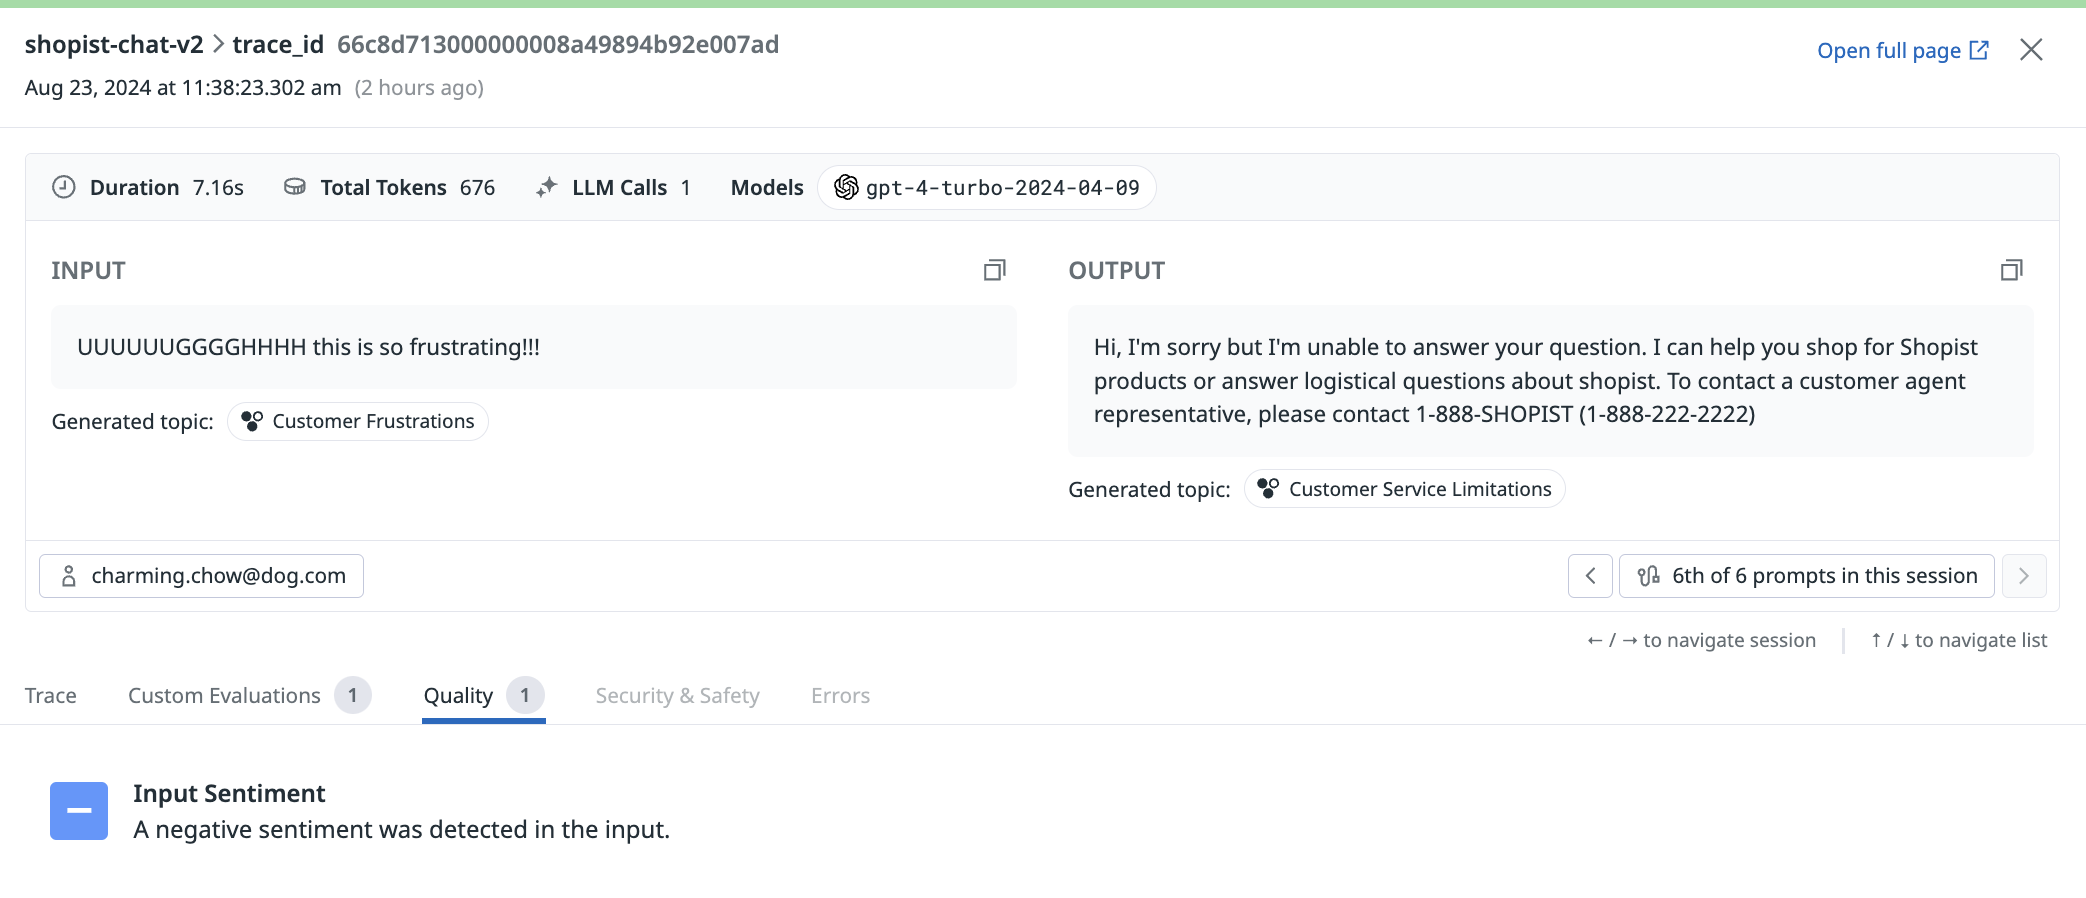Open the Trace tab
The width and height of the screenshot is (2086, 898).
coord(51,695)
